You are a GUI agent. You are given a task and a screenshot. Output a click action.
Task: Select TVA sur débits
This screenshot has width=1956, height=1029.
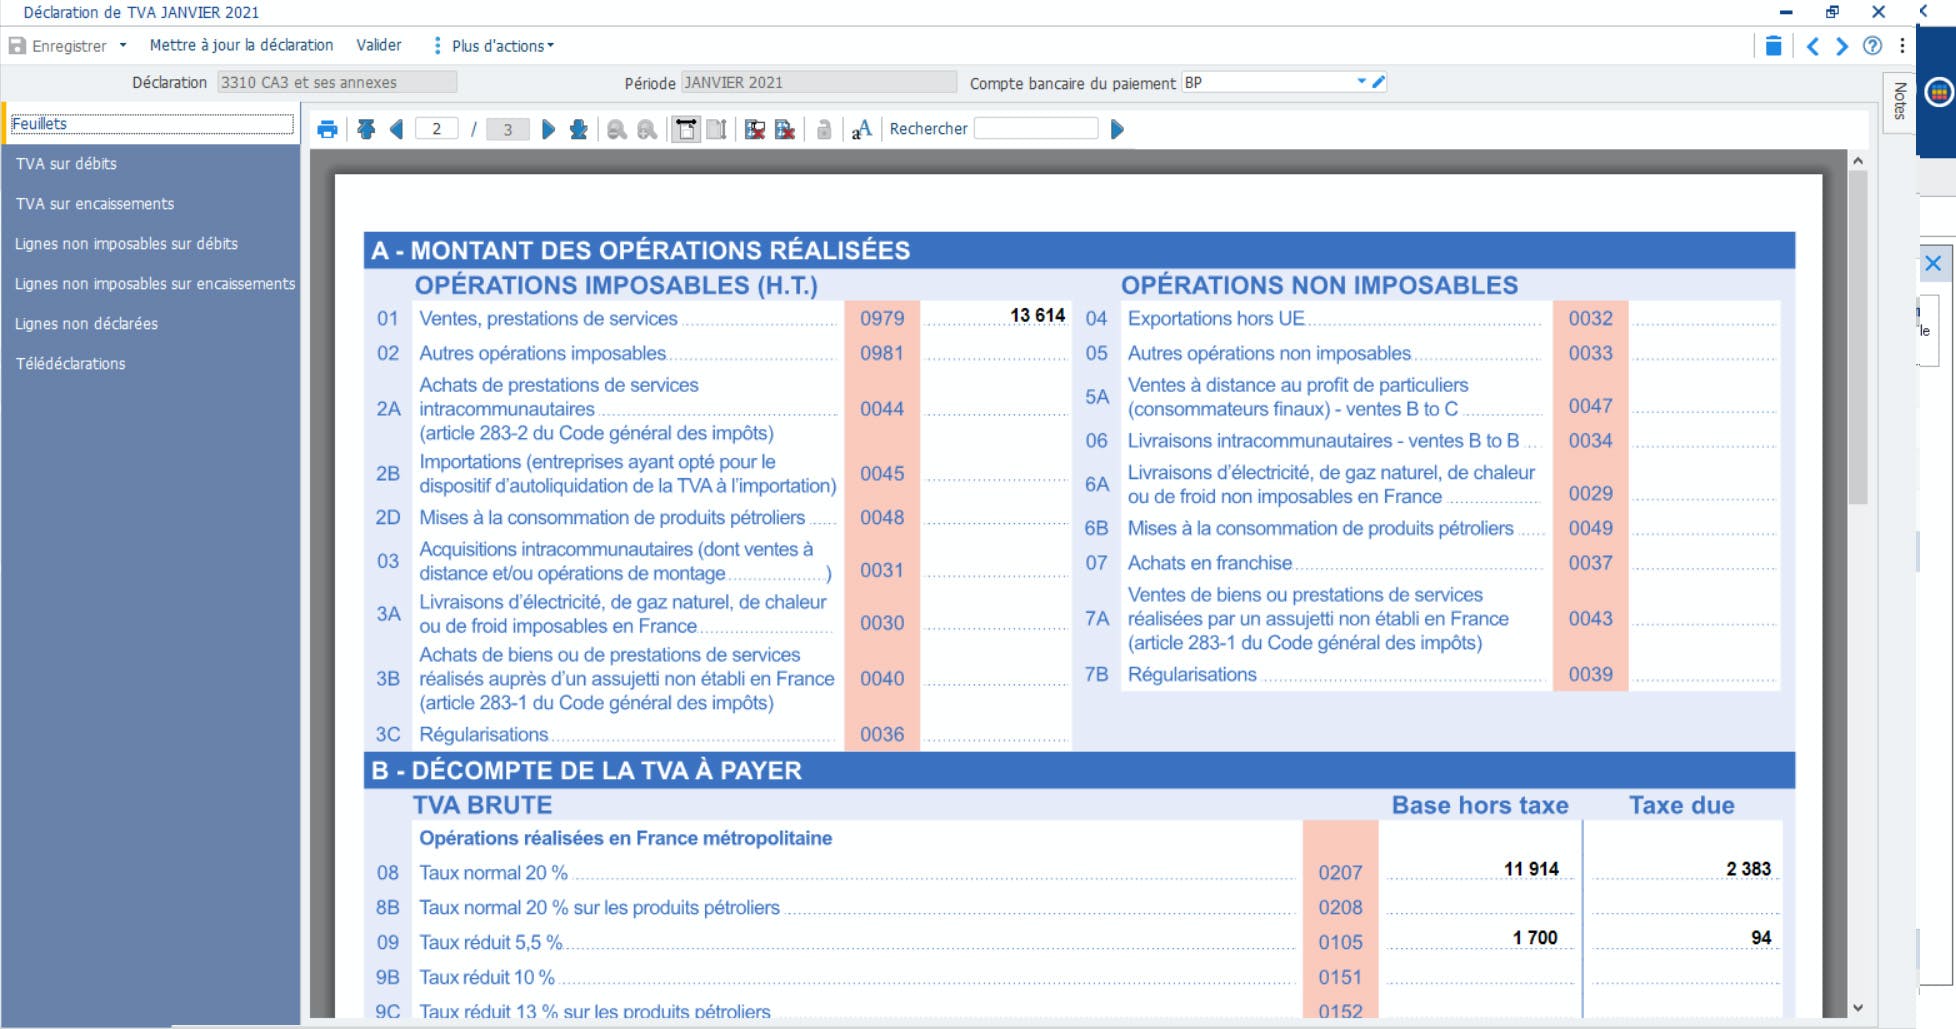point(66,163)
